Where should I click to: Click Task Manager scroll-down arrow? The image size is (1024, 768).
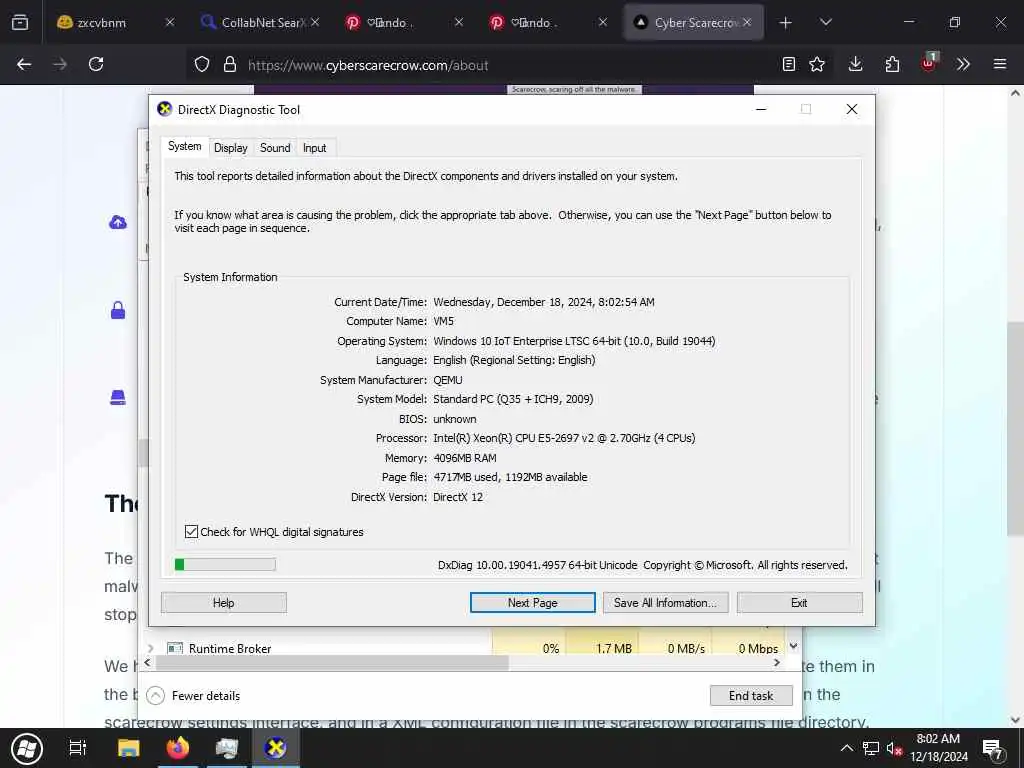click(x=793, y=647)
